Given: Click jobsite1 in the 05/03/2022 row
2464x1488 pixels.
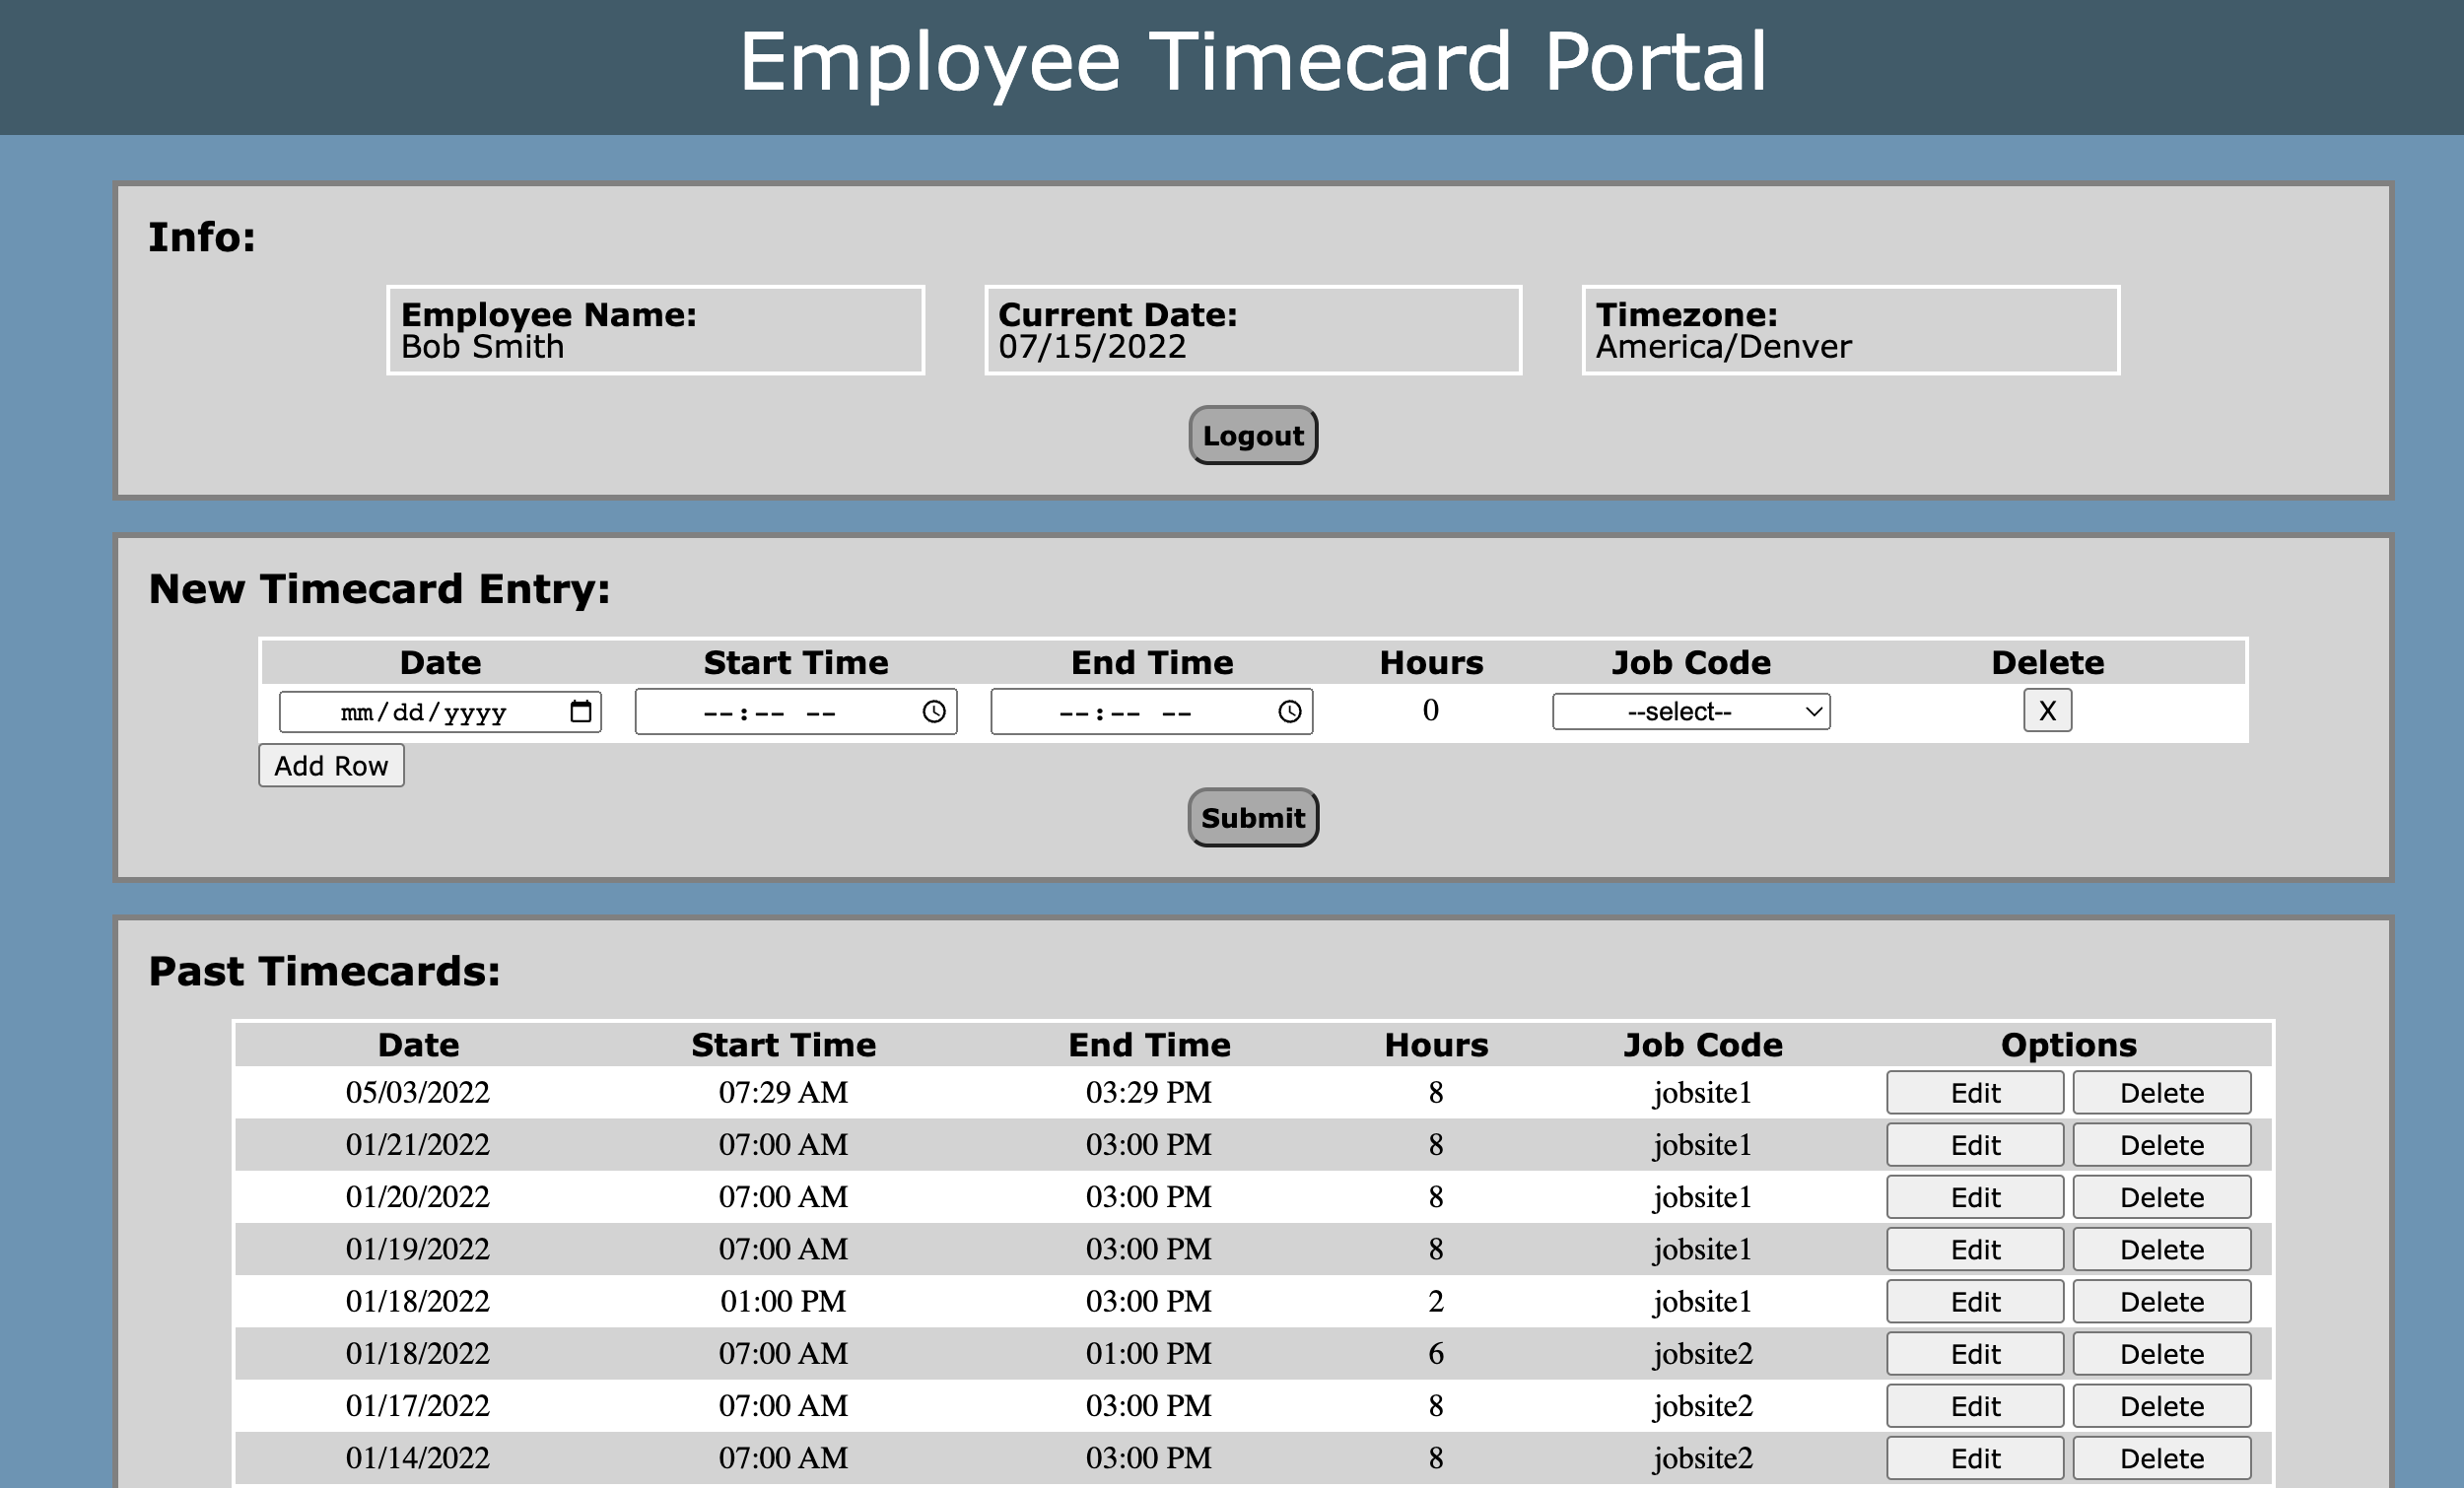Looking at the screenshot, I should [1703, 1092].
